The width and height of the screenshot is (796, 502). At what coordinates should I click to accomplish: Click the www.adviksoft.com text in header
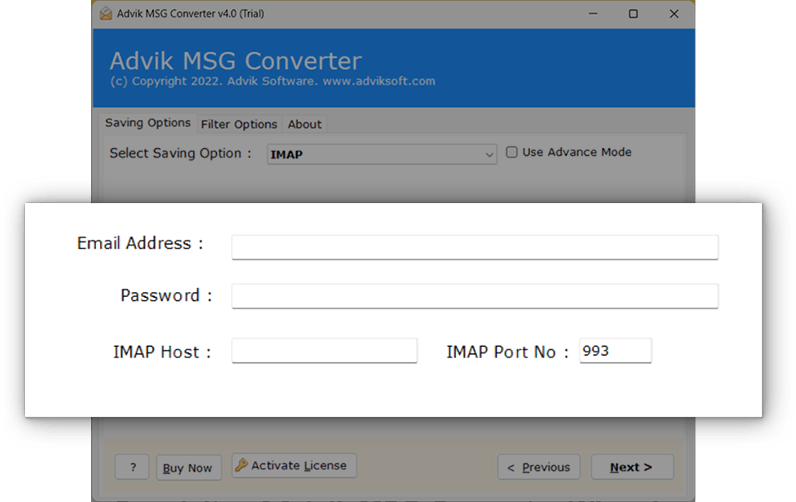(x=379, y=81)
